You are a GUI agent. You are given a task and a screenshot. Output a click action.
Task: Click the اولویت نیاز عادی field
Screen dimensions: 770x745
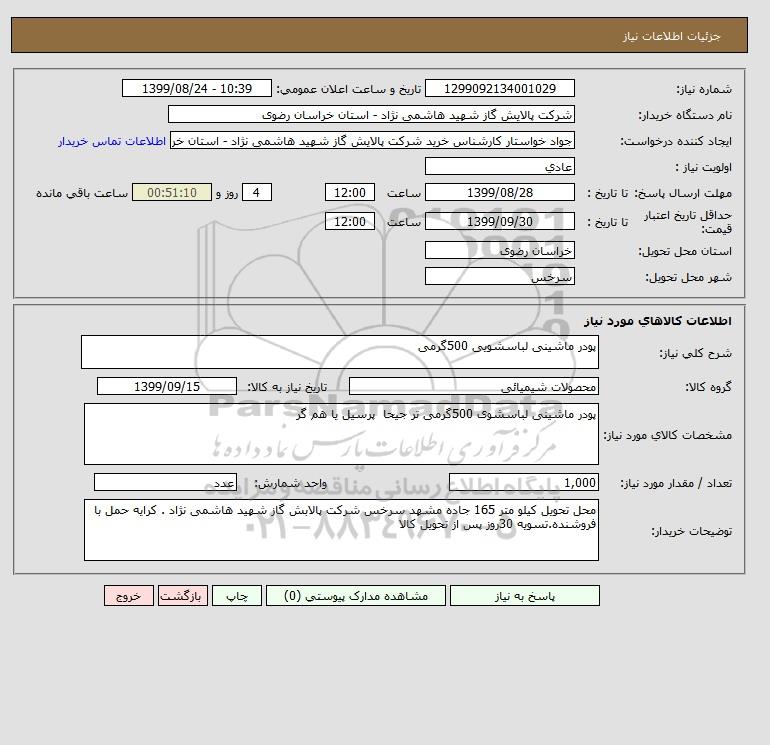click(x=499, y=166)
